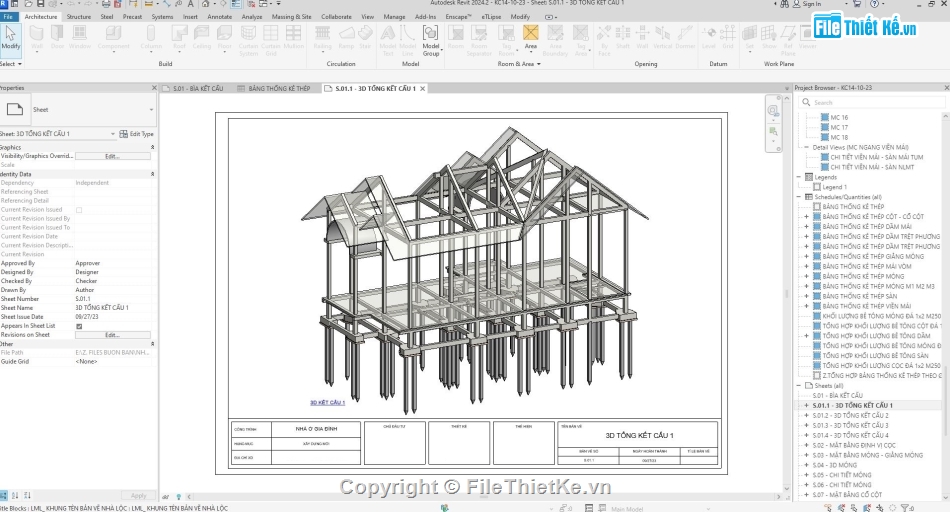Image resolution: width=950 pixels, height=512 pixels.
Task: Collapse the Schedules/Quantities tree node
Action: [x=800, y=197]
